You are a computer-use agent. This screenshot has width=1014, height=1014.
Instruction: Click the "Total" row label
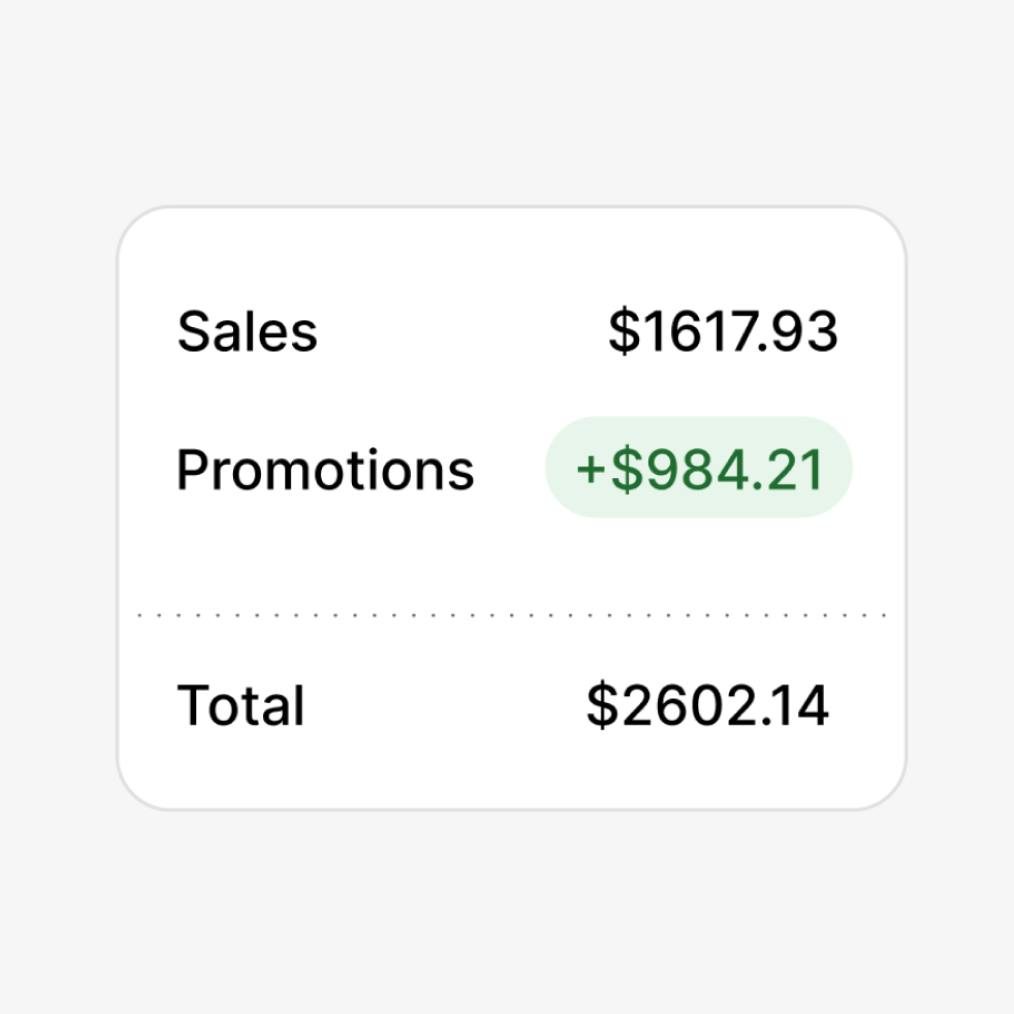pyautogui.click(x=240, y=705)
